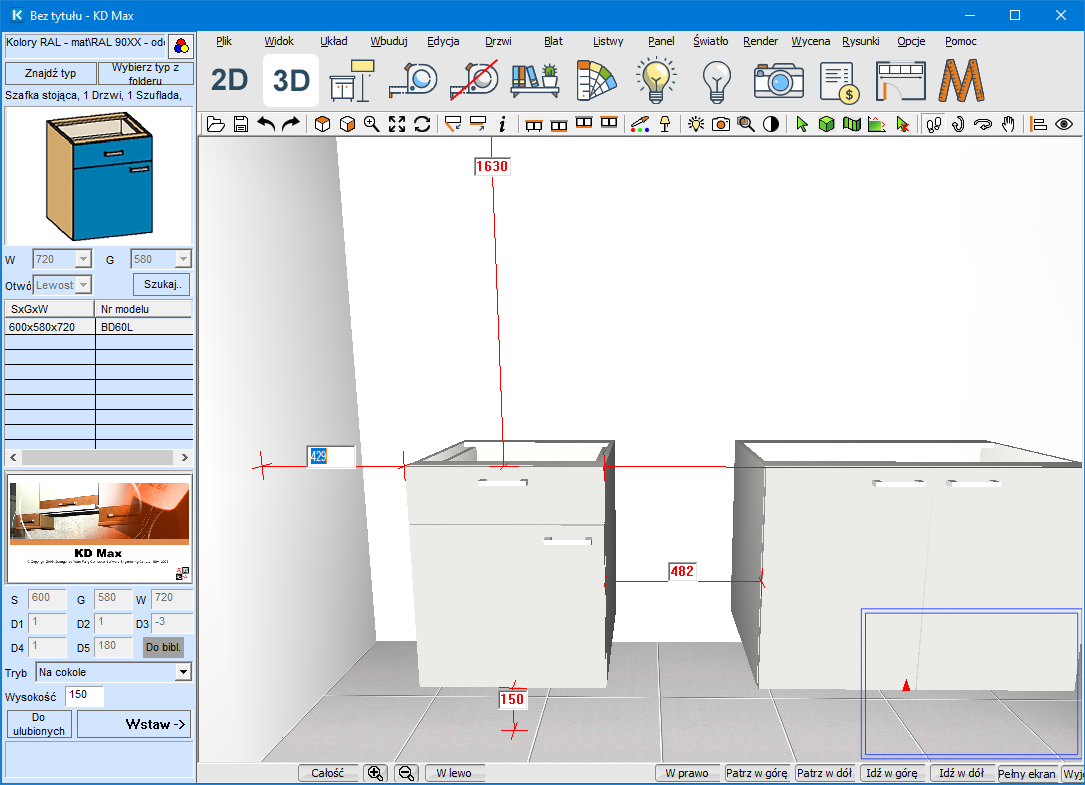Click the save floppy disk icon

(241, 124)
